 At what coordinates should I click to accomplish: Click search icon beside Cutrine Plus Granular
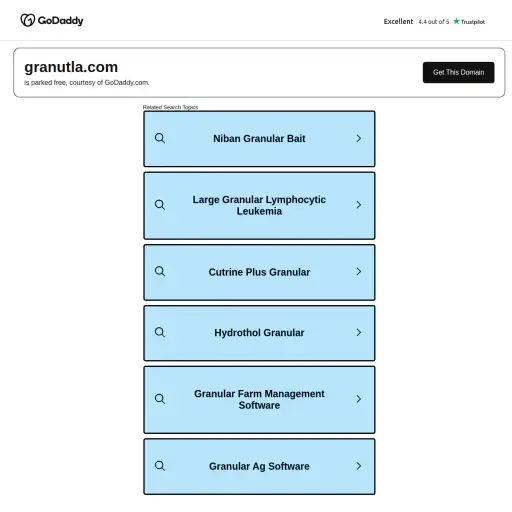[x=160, y=271]
